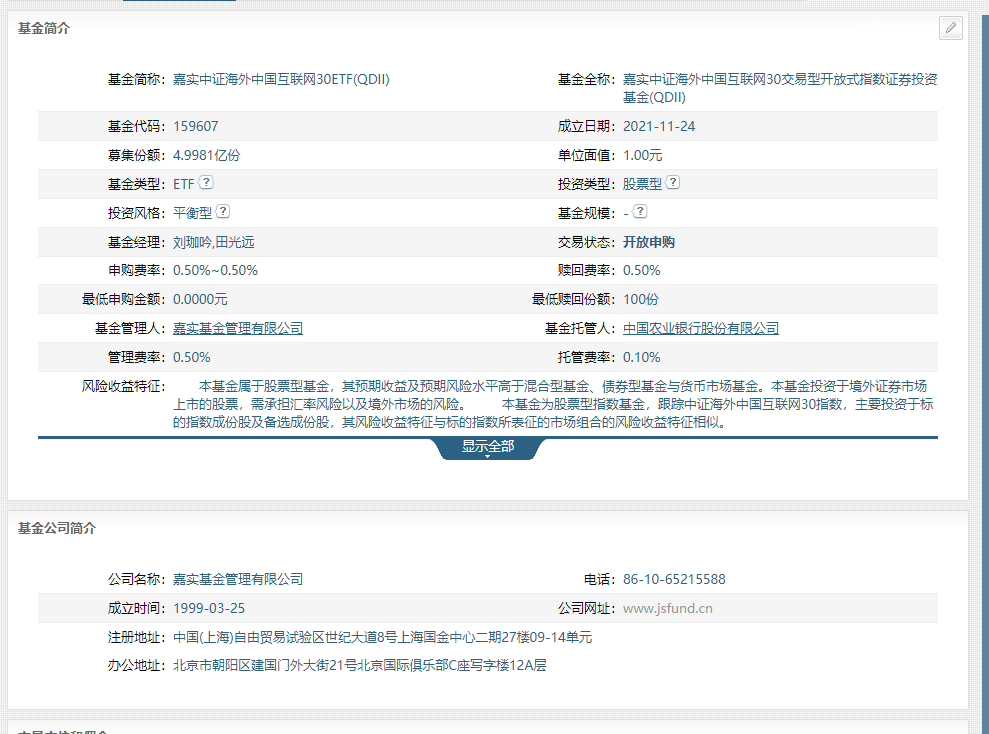Open the help tooltip icon after 平衡型
This screenshot has width=989, height=734.
point(223,212)
